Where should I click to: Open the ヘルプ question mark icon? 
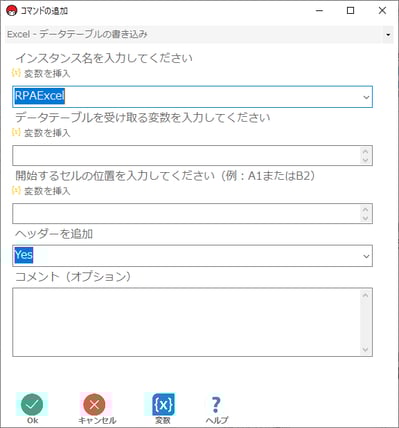click(x=216, y=404)
